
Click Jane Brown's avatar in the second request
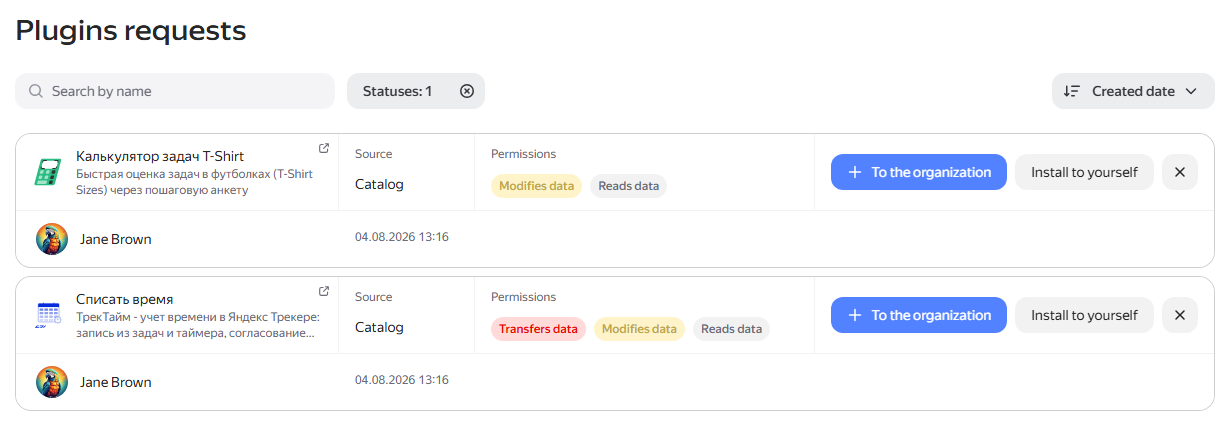[x=52, y=382]
